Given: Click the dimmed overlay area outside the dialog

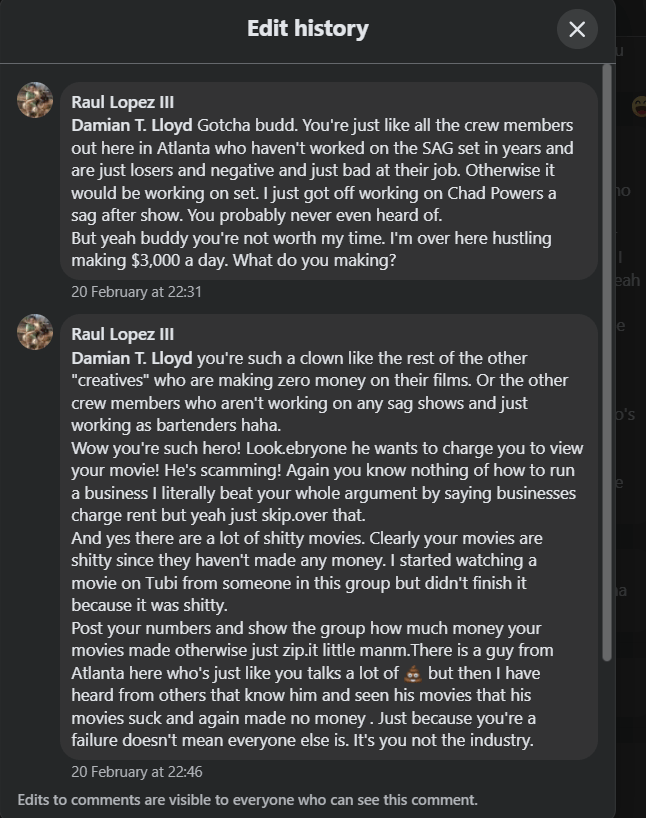Looking at the screenshot, I should tap(630, 450).
